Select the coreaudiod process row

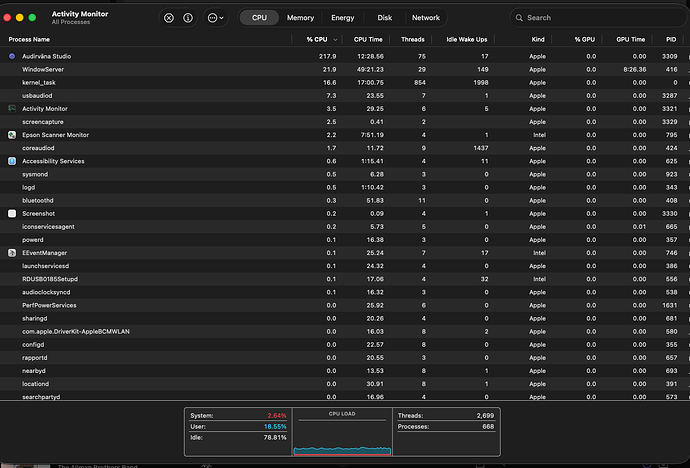[345, 148]
